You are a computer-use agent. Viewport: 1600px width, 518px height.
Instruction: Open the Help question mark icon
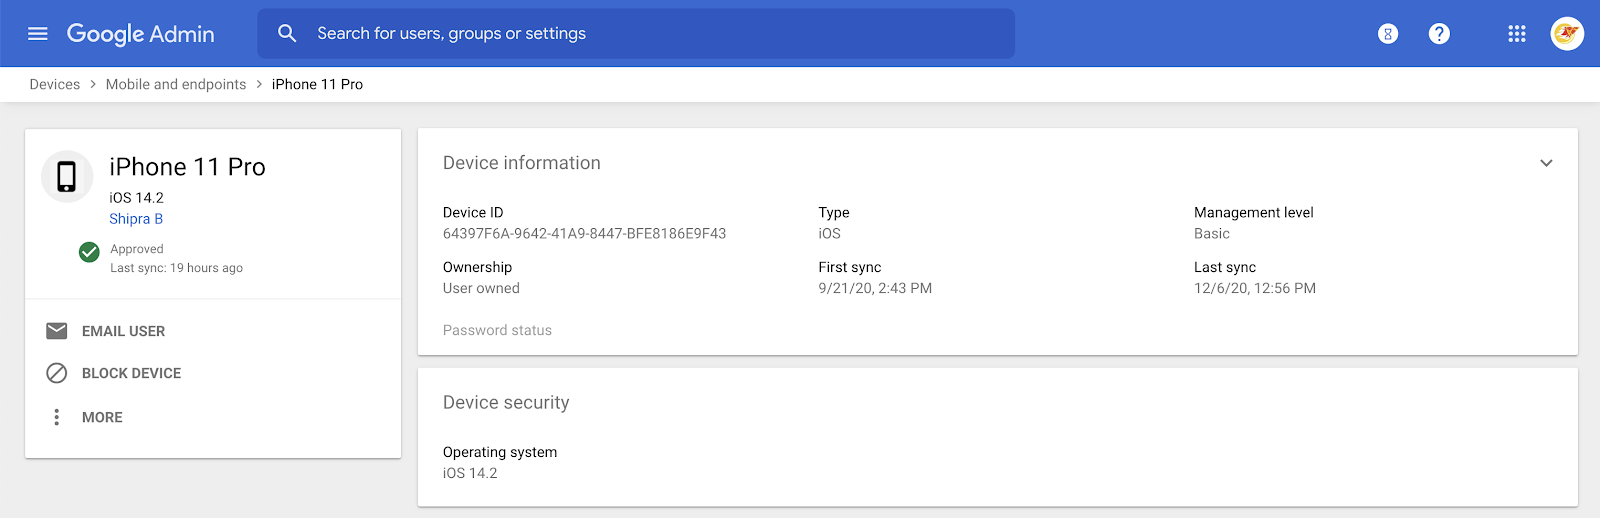[x=1439, y=34]
